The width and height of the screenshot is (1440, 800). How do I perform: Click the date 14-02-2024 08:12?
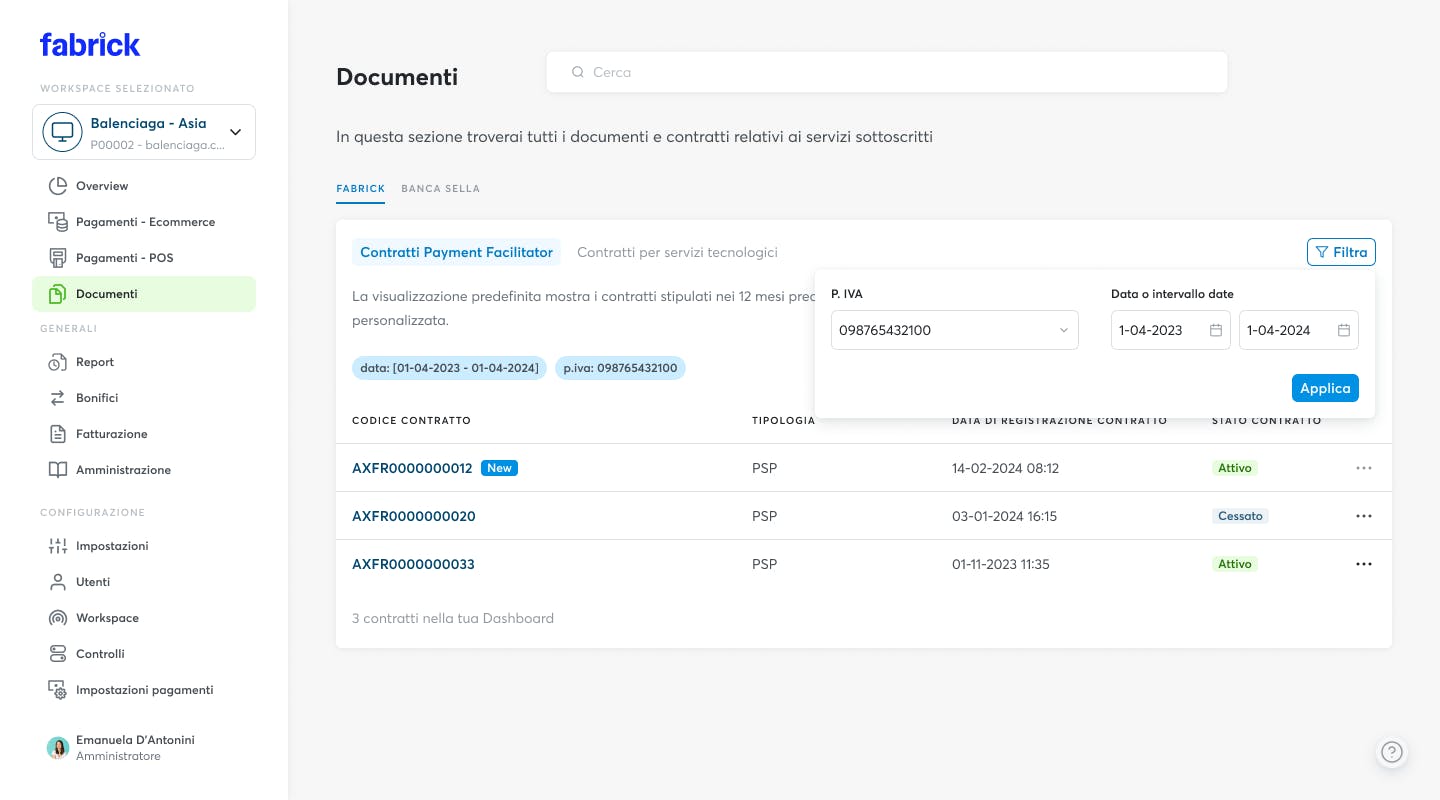click(x=1005, y=468)
